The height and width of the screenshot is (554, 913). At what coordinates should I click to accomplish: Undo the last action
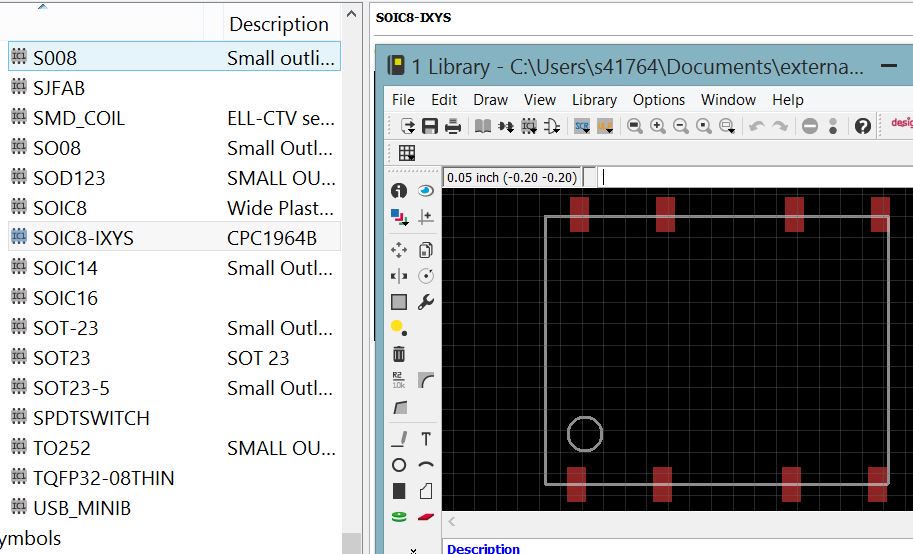click(x=756, y=126)
